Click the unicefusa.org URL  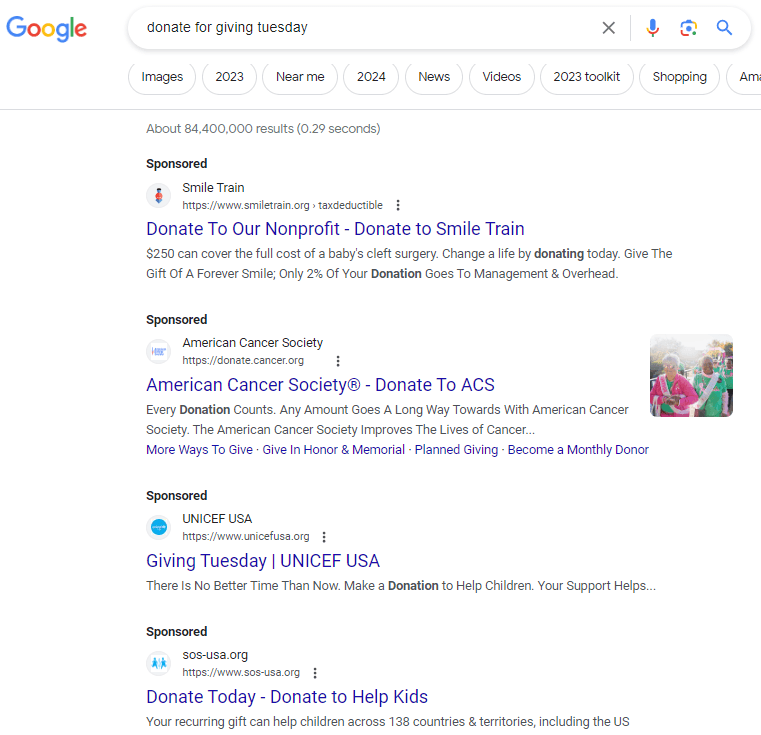246,536
